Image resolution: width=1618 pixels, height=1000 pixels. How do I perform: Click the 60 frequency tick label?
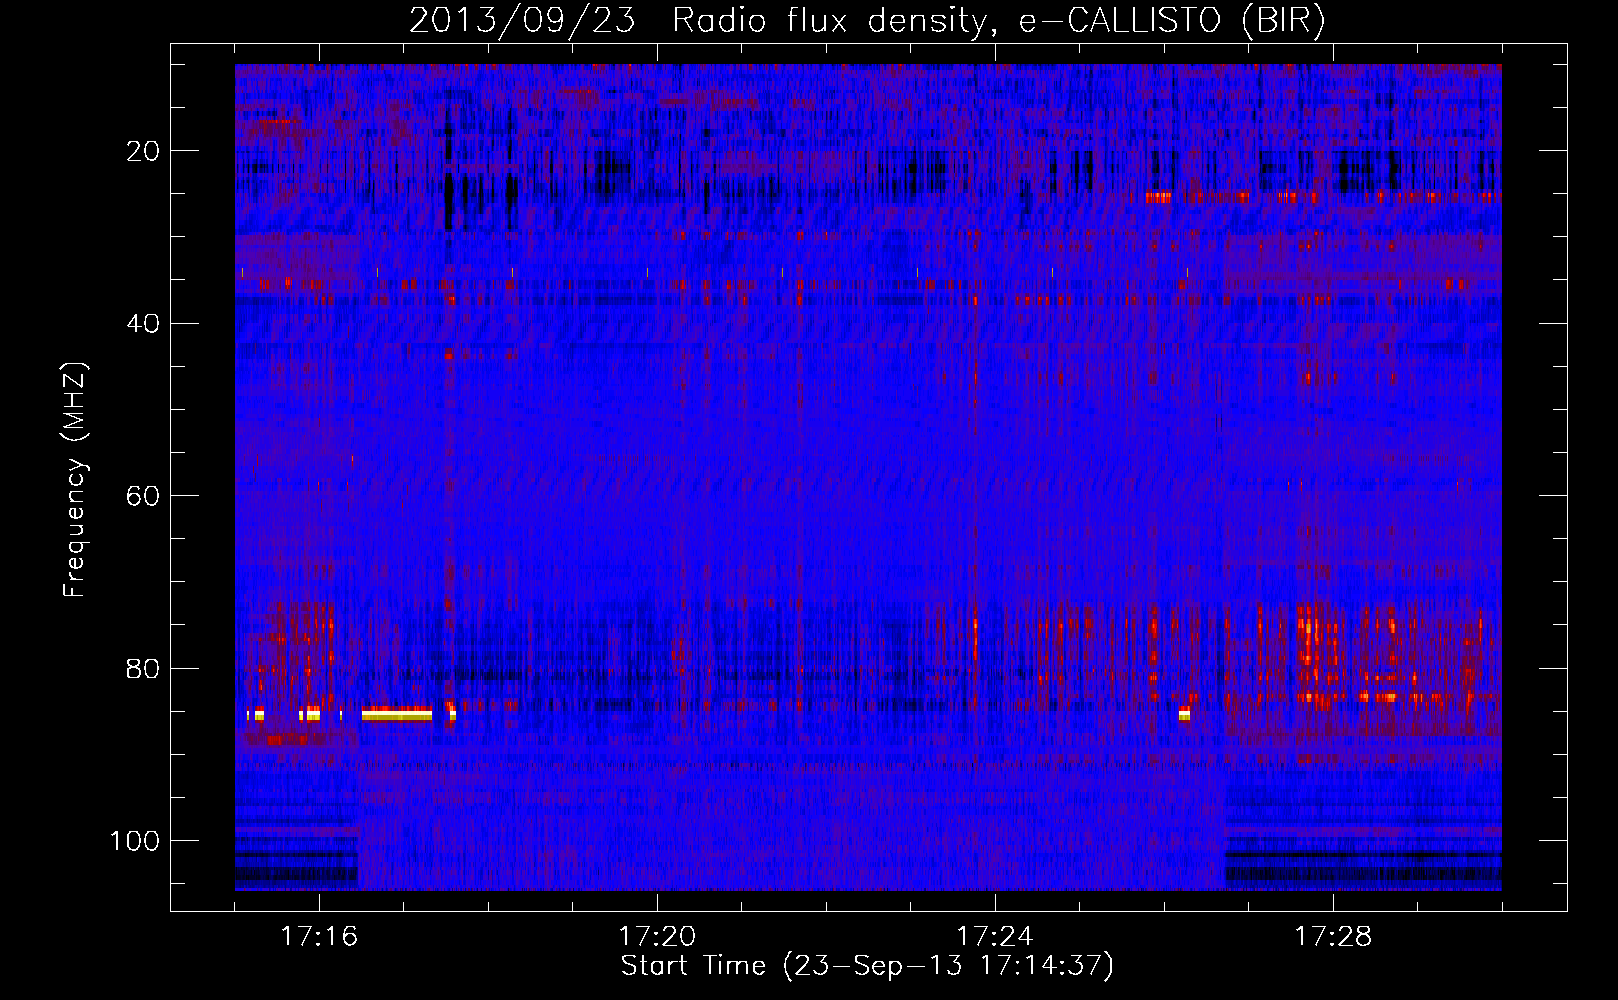tap(144, 496)
